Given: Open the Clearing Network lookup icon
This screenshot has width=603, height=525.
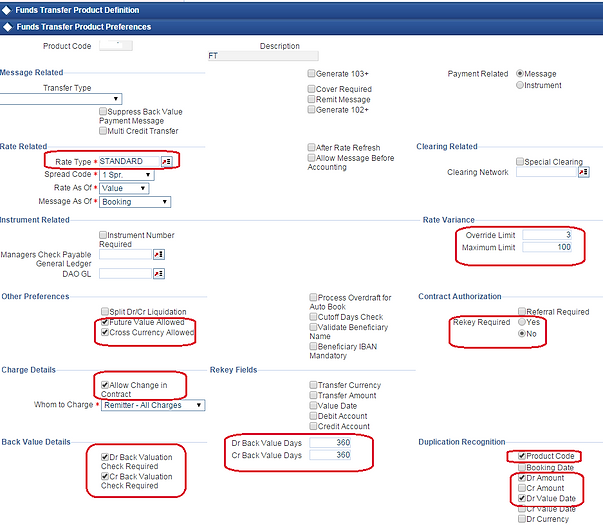Looking at the screenshot, I should click(583, 172).
